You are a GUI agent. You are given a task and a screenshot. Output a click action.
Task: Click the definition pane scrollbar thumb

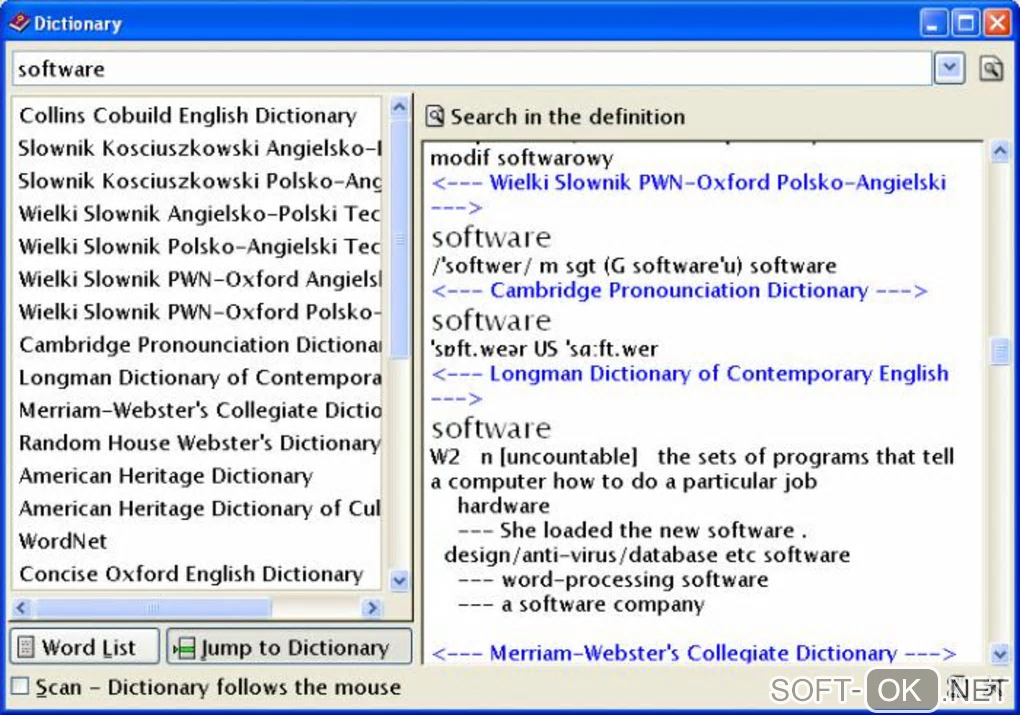[1000, 351]
